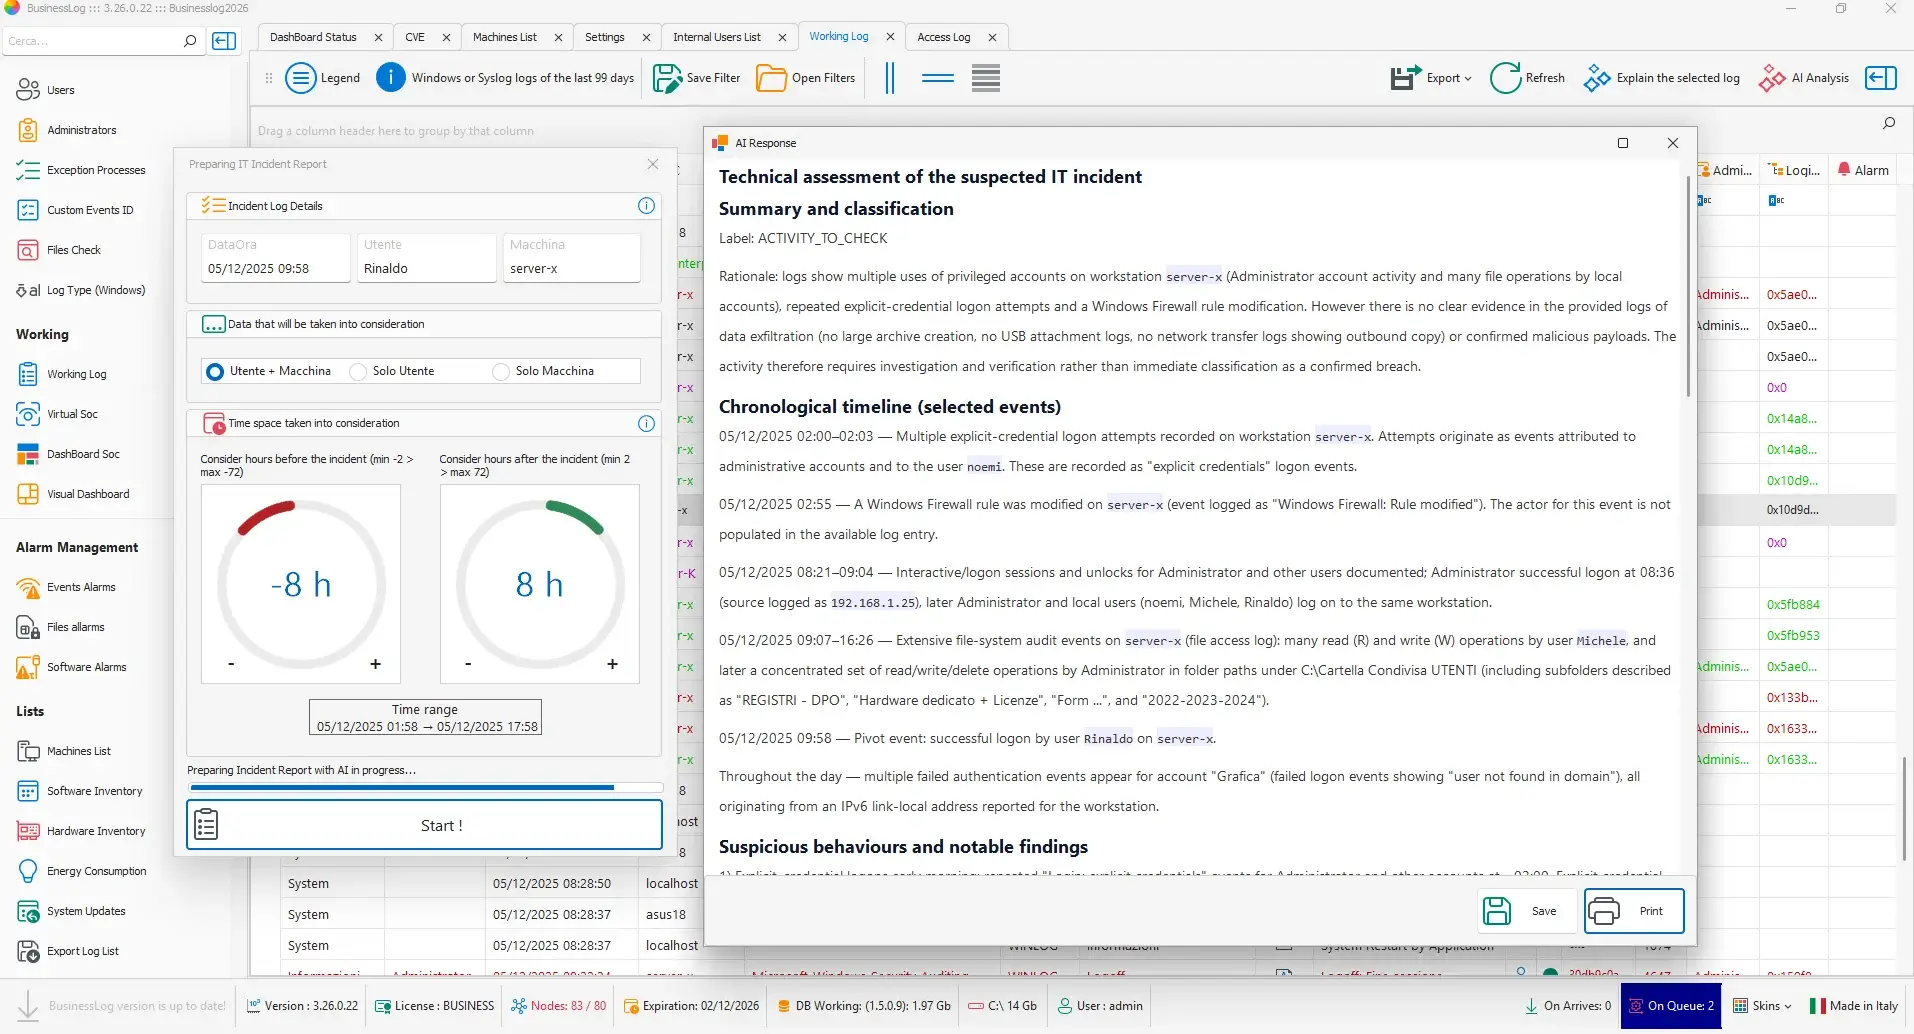
Task: Click the info icon beside Incident Log Details
Action: click(x=646, y=206)
